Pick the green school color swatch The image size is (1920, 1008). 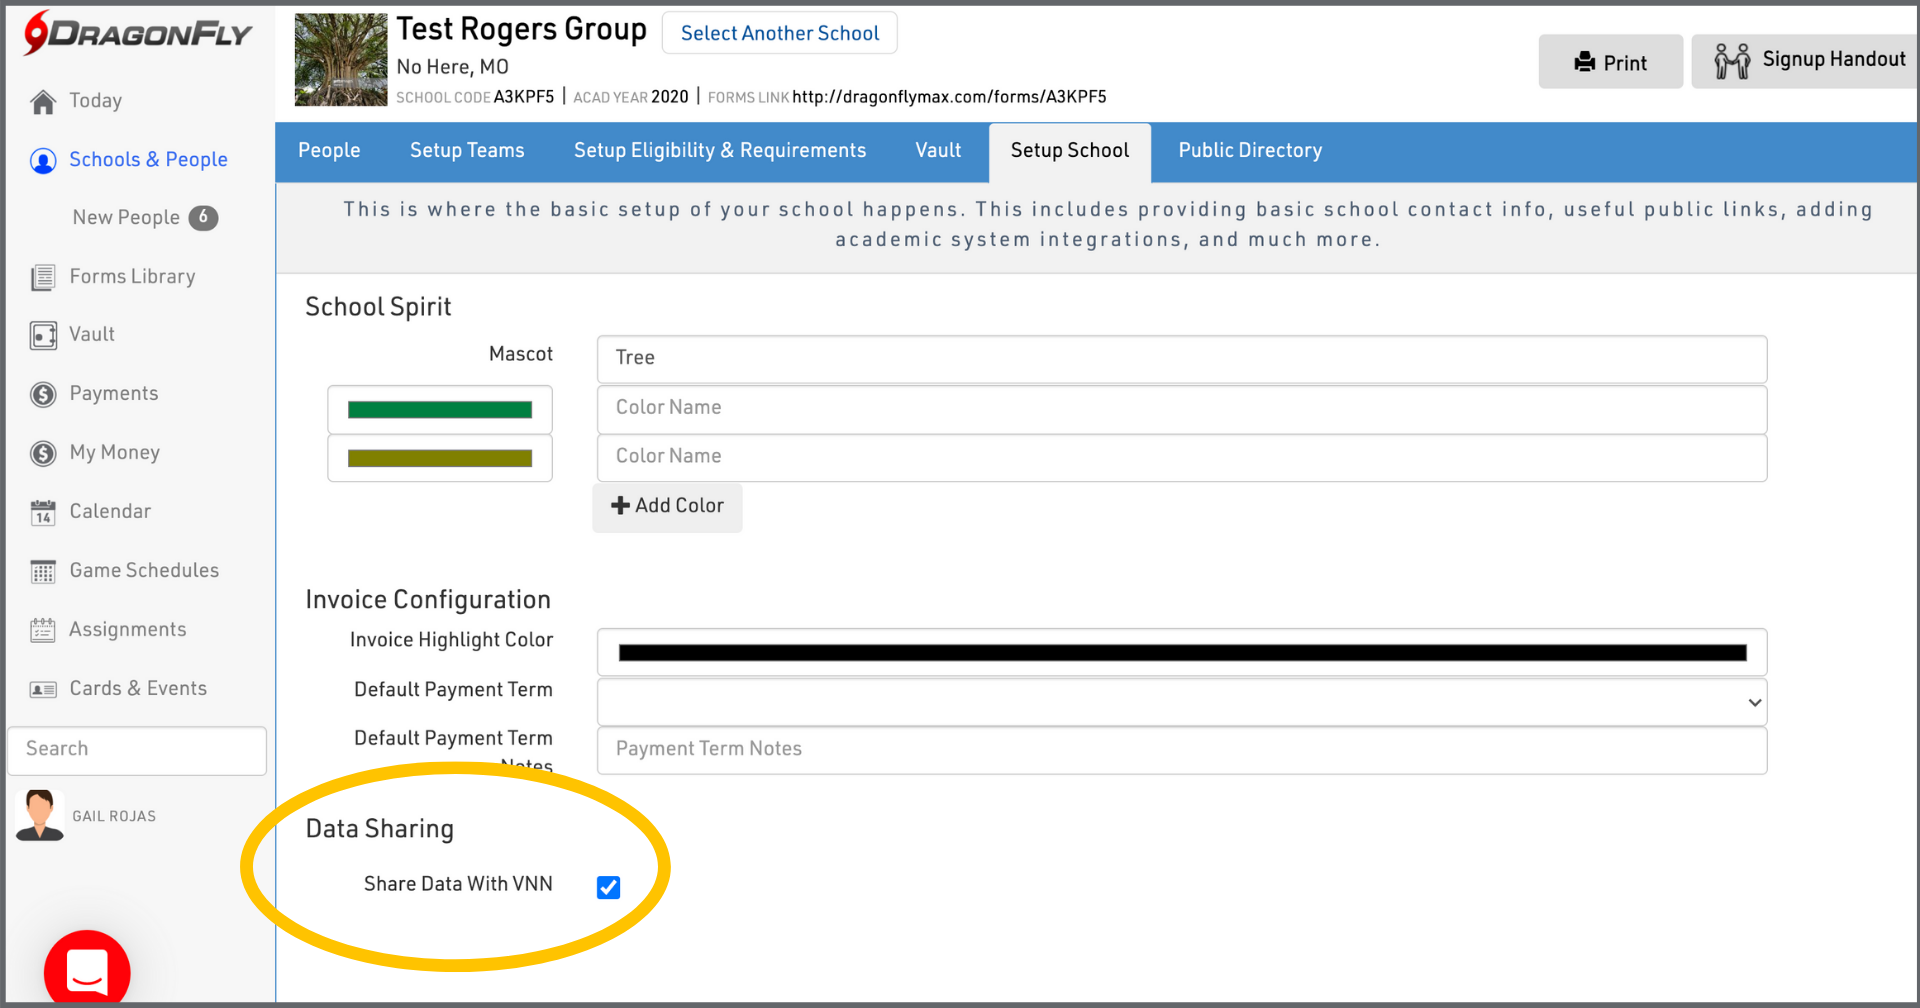click(439, 410)
